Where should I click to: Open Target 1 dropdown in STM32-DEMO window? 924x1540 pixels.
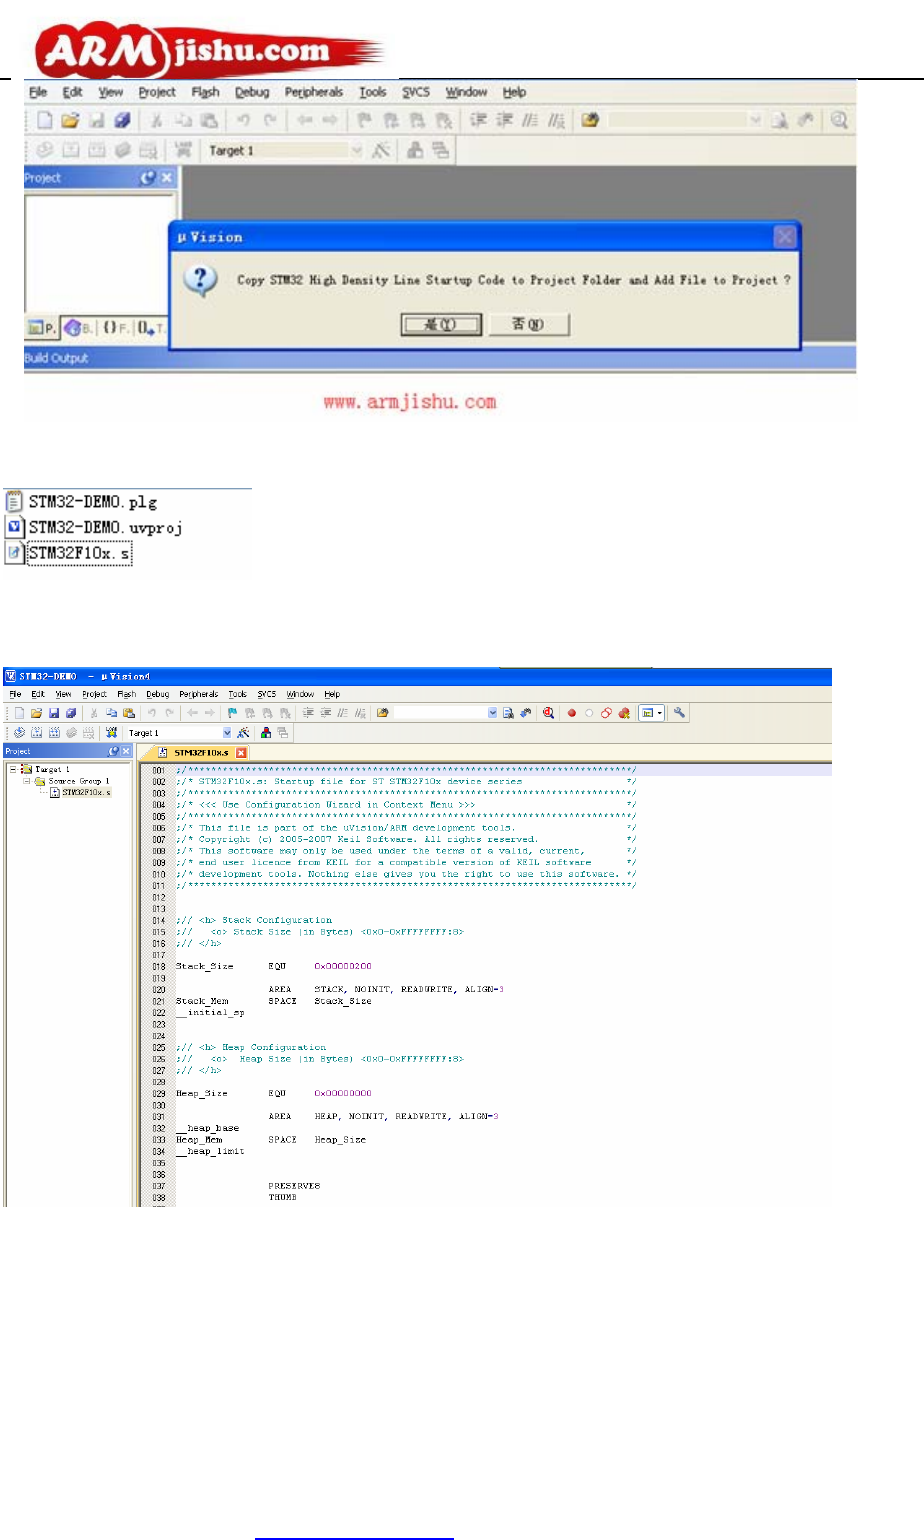point(227,733)
